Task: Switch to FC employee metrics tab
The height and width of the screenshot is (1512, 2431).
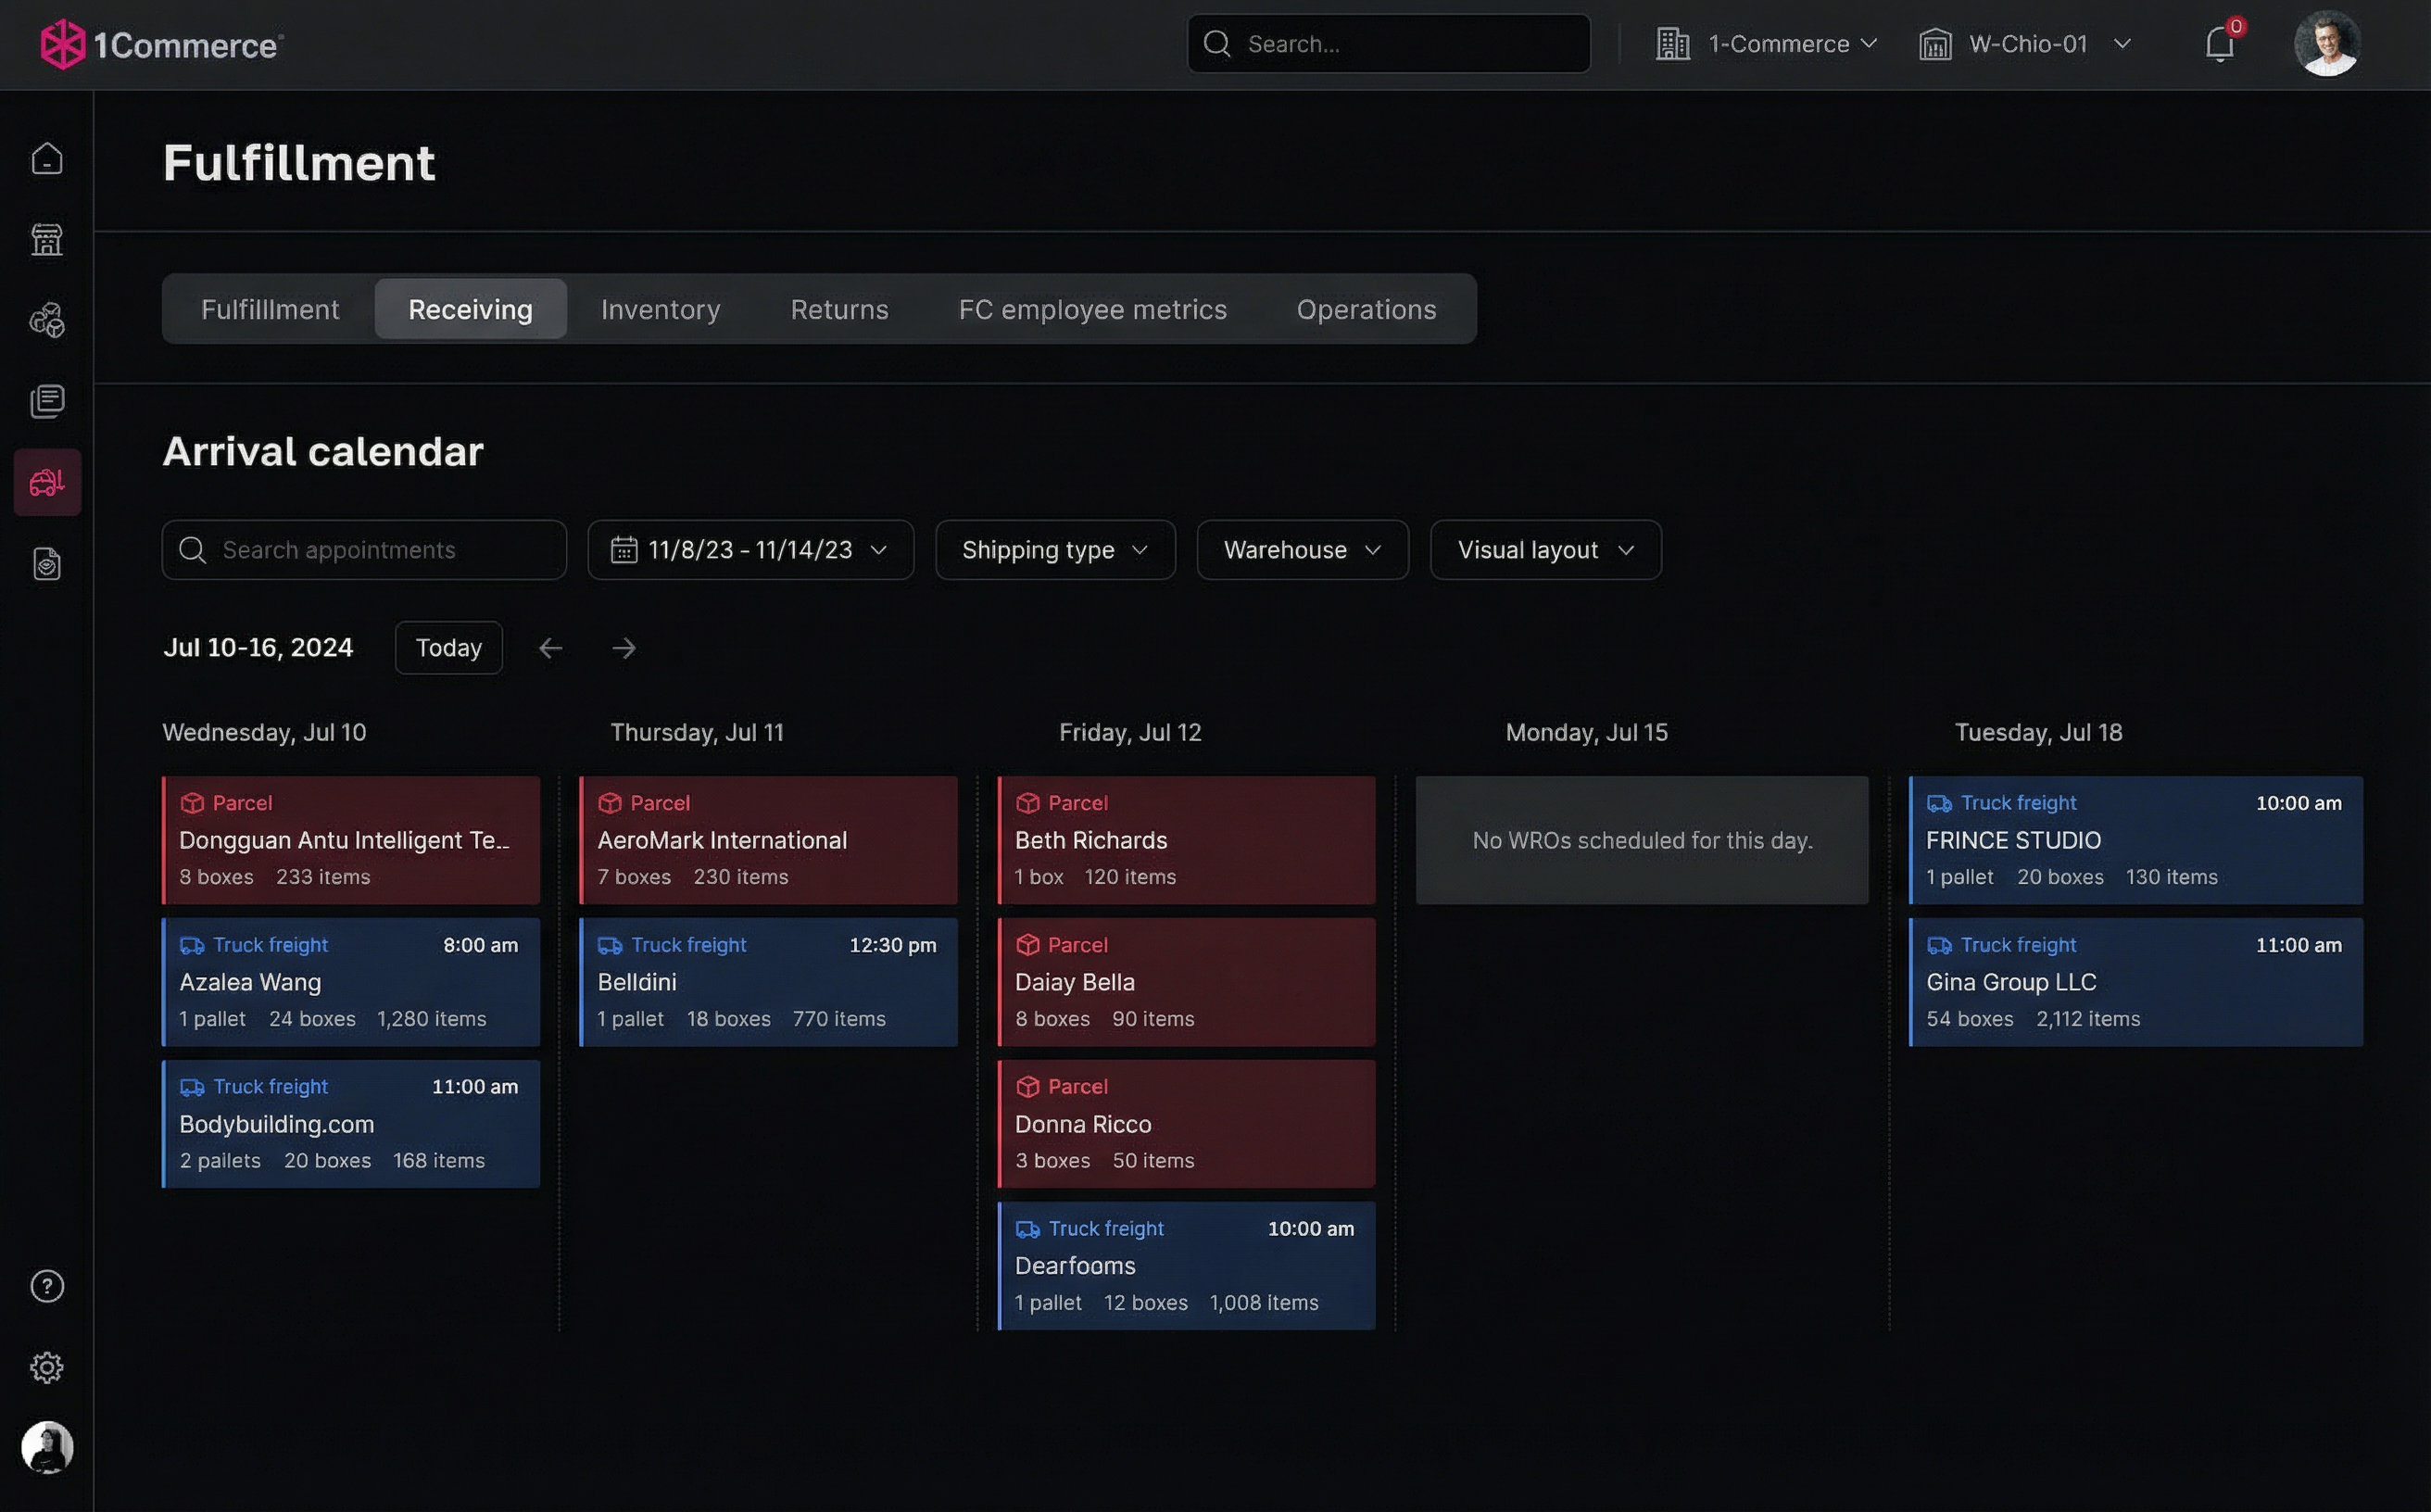Action: [1092, 309]
